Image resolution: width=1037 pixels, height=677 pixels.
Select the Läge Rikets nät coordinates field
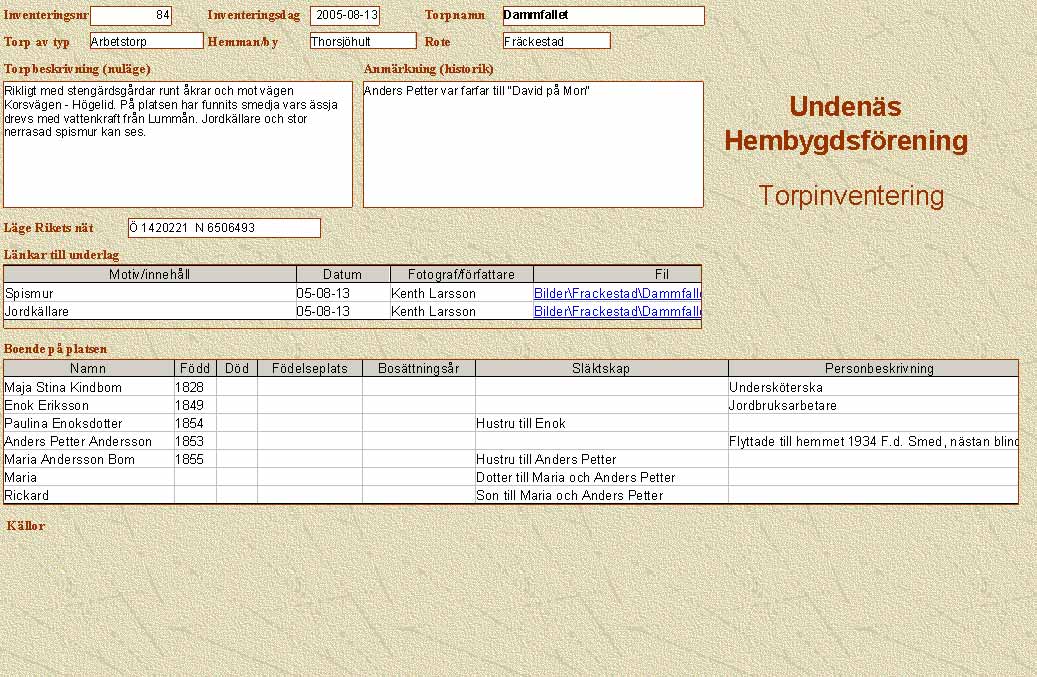tap(224, 228)
